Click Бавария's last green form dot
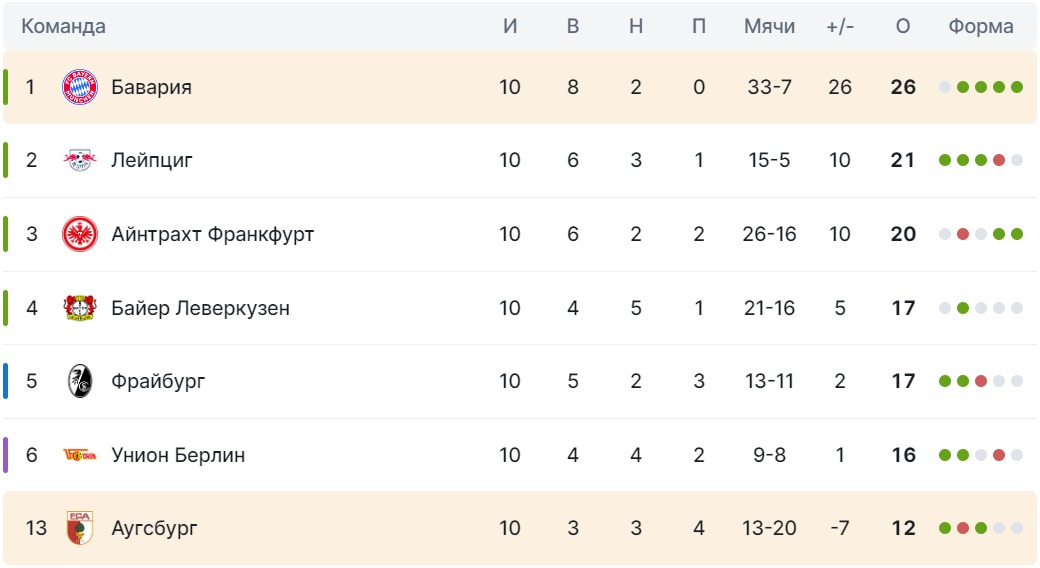This screenshot has width=1040, height=568. [1017, 87]
